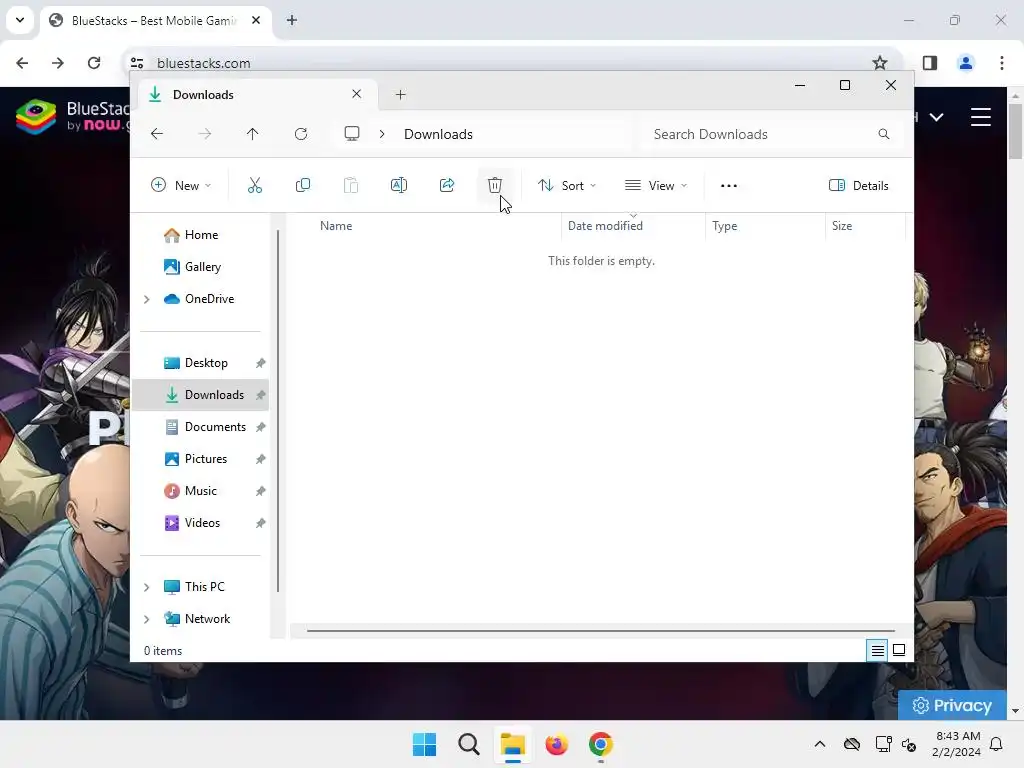Image resolution: width=1024 pixels, height=768 pixels.
Task: Open the Chrome side panel
Action: pos(930,63)
